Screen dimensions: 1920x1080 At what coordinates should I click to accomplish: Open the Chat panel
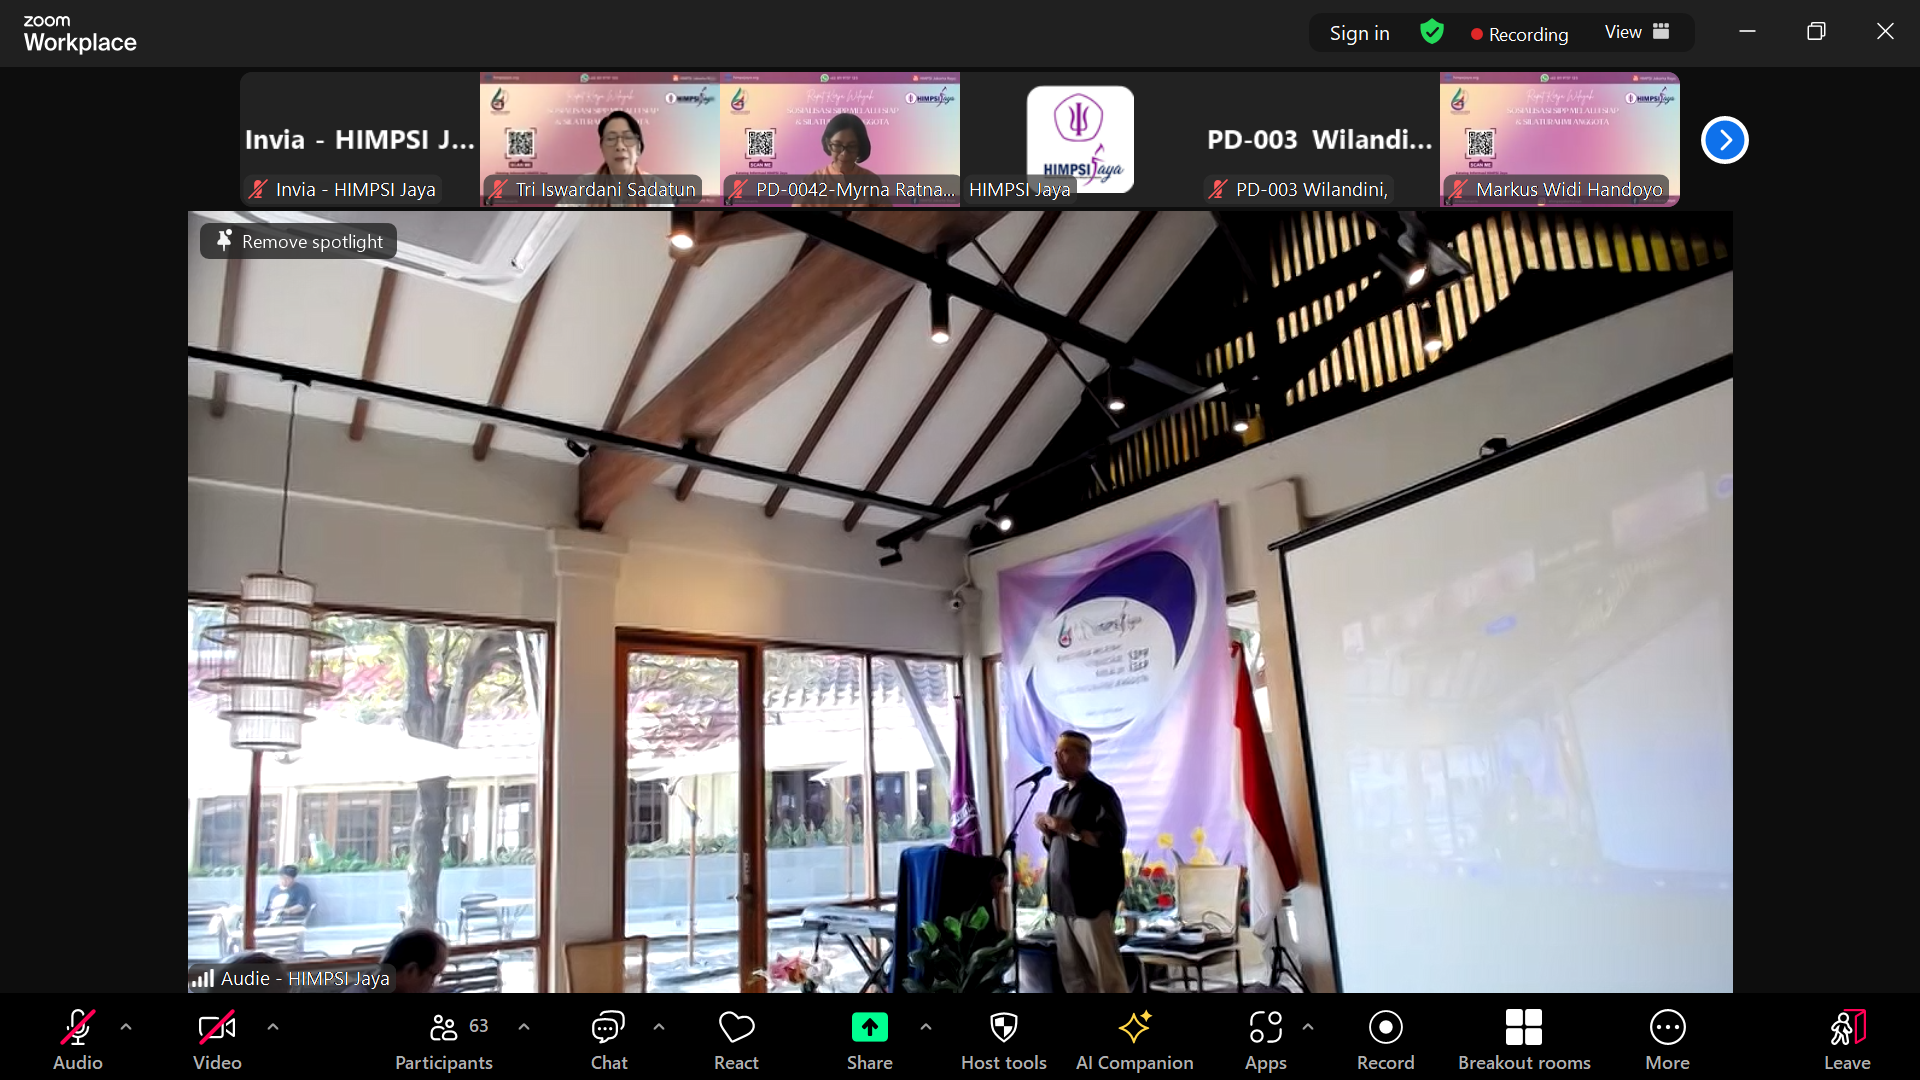(608, 1040)
